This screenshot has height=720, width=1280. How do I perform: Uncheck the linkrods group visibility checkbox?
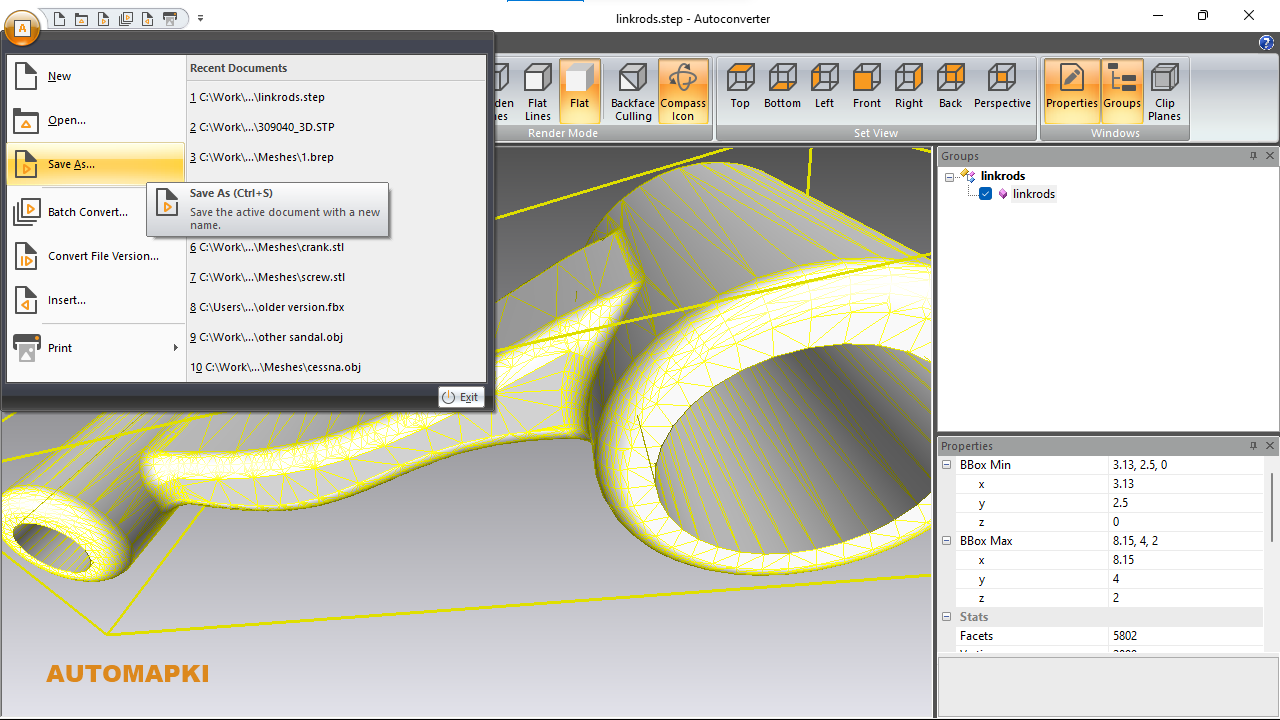click(985, 194)
